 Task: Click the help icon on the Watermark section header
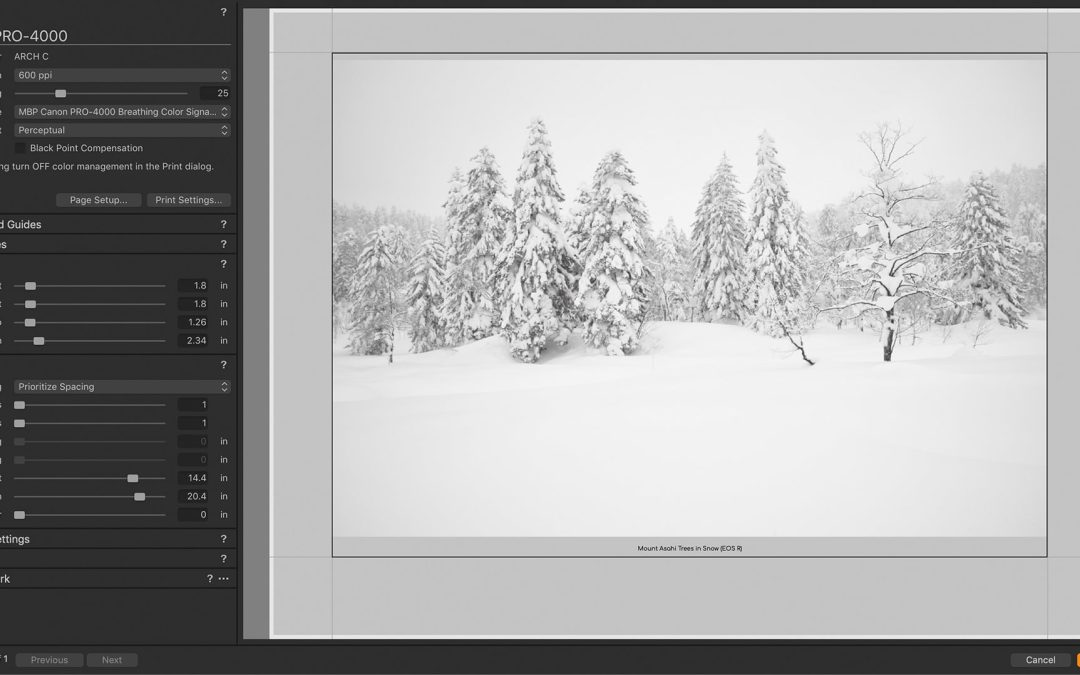pos(210,579)
